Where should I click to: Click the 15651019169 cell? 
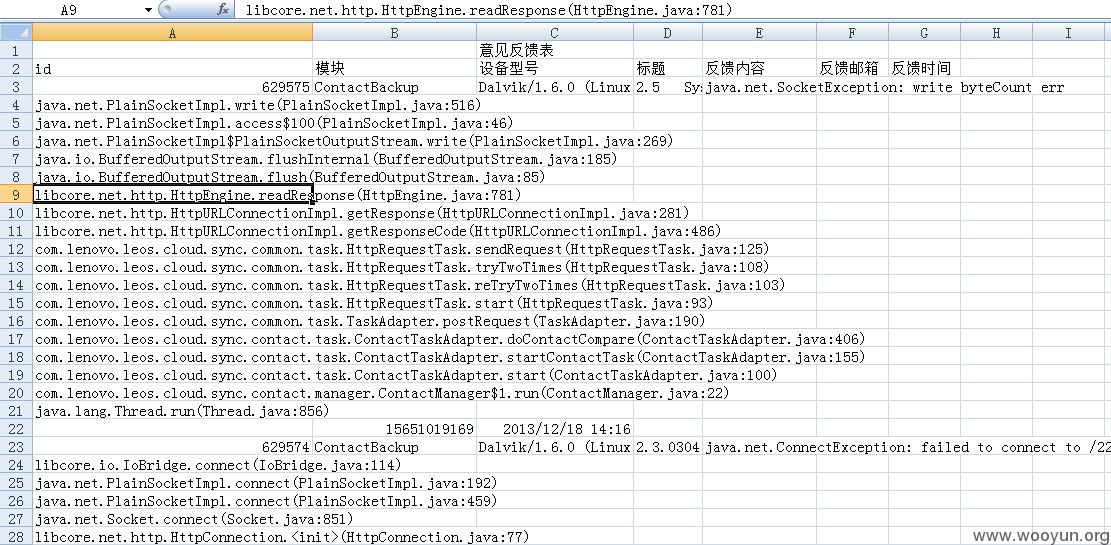(x=395, y=429)
